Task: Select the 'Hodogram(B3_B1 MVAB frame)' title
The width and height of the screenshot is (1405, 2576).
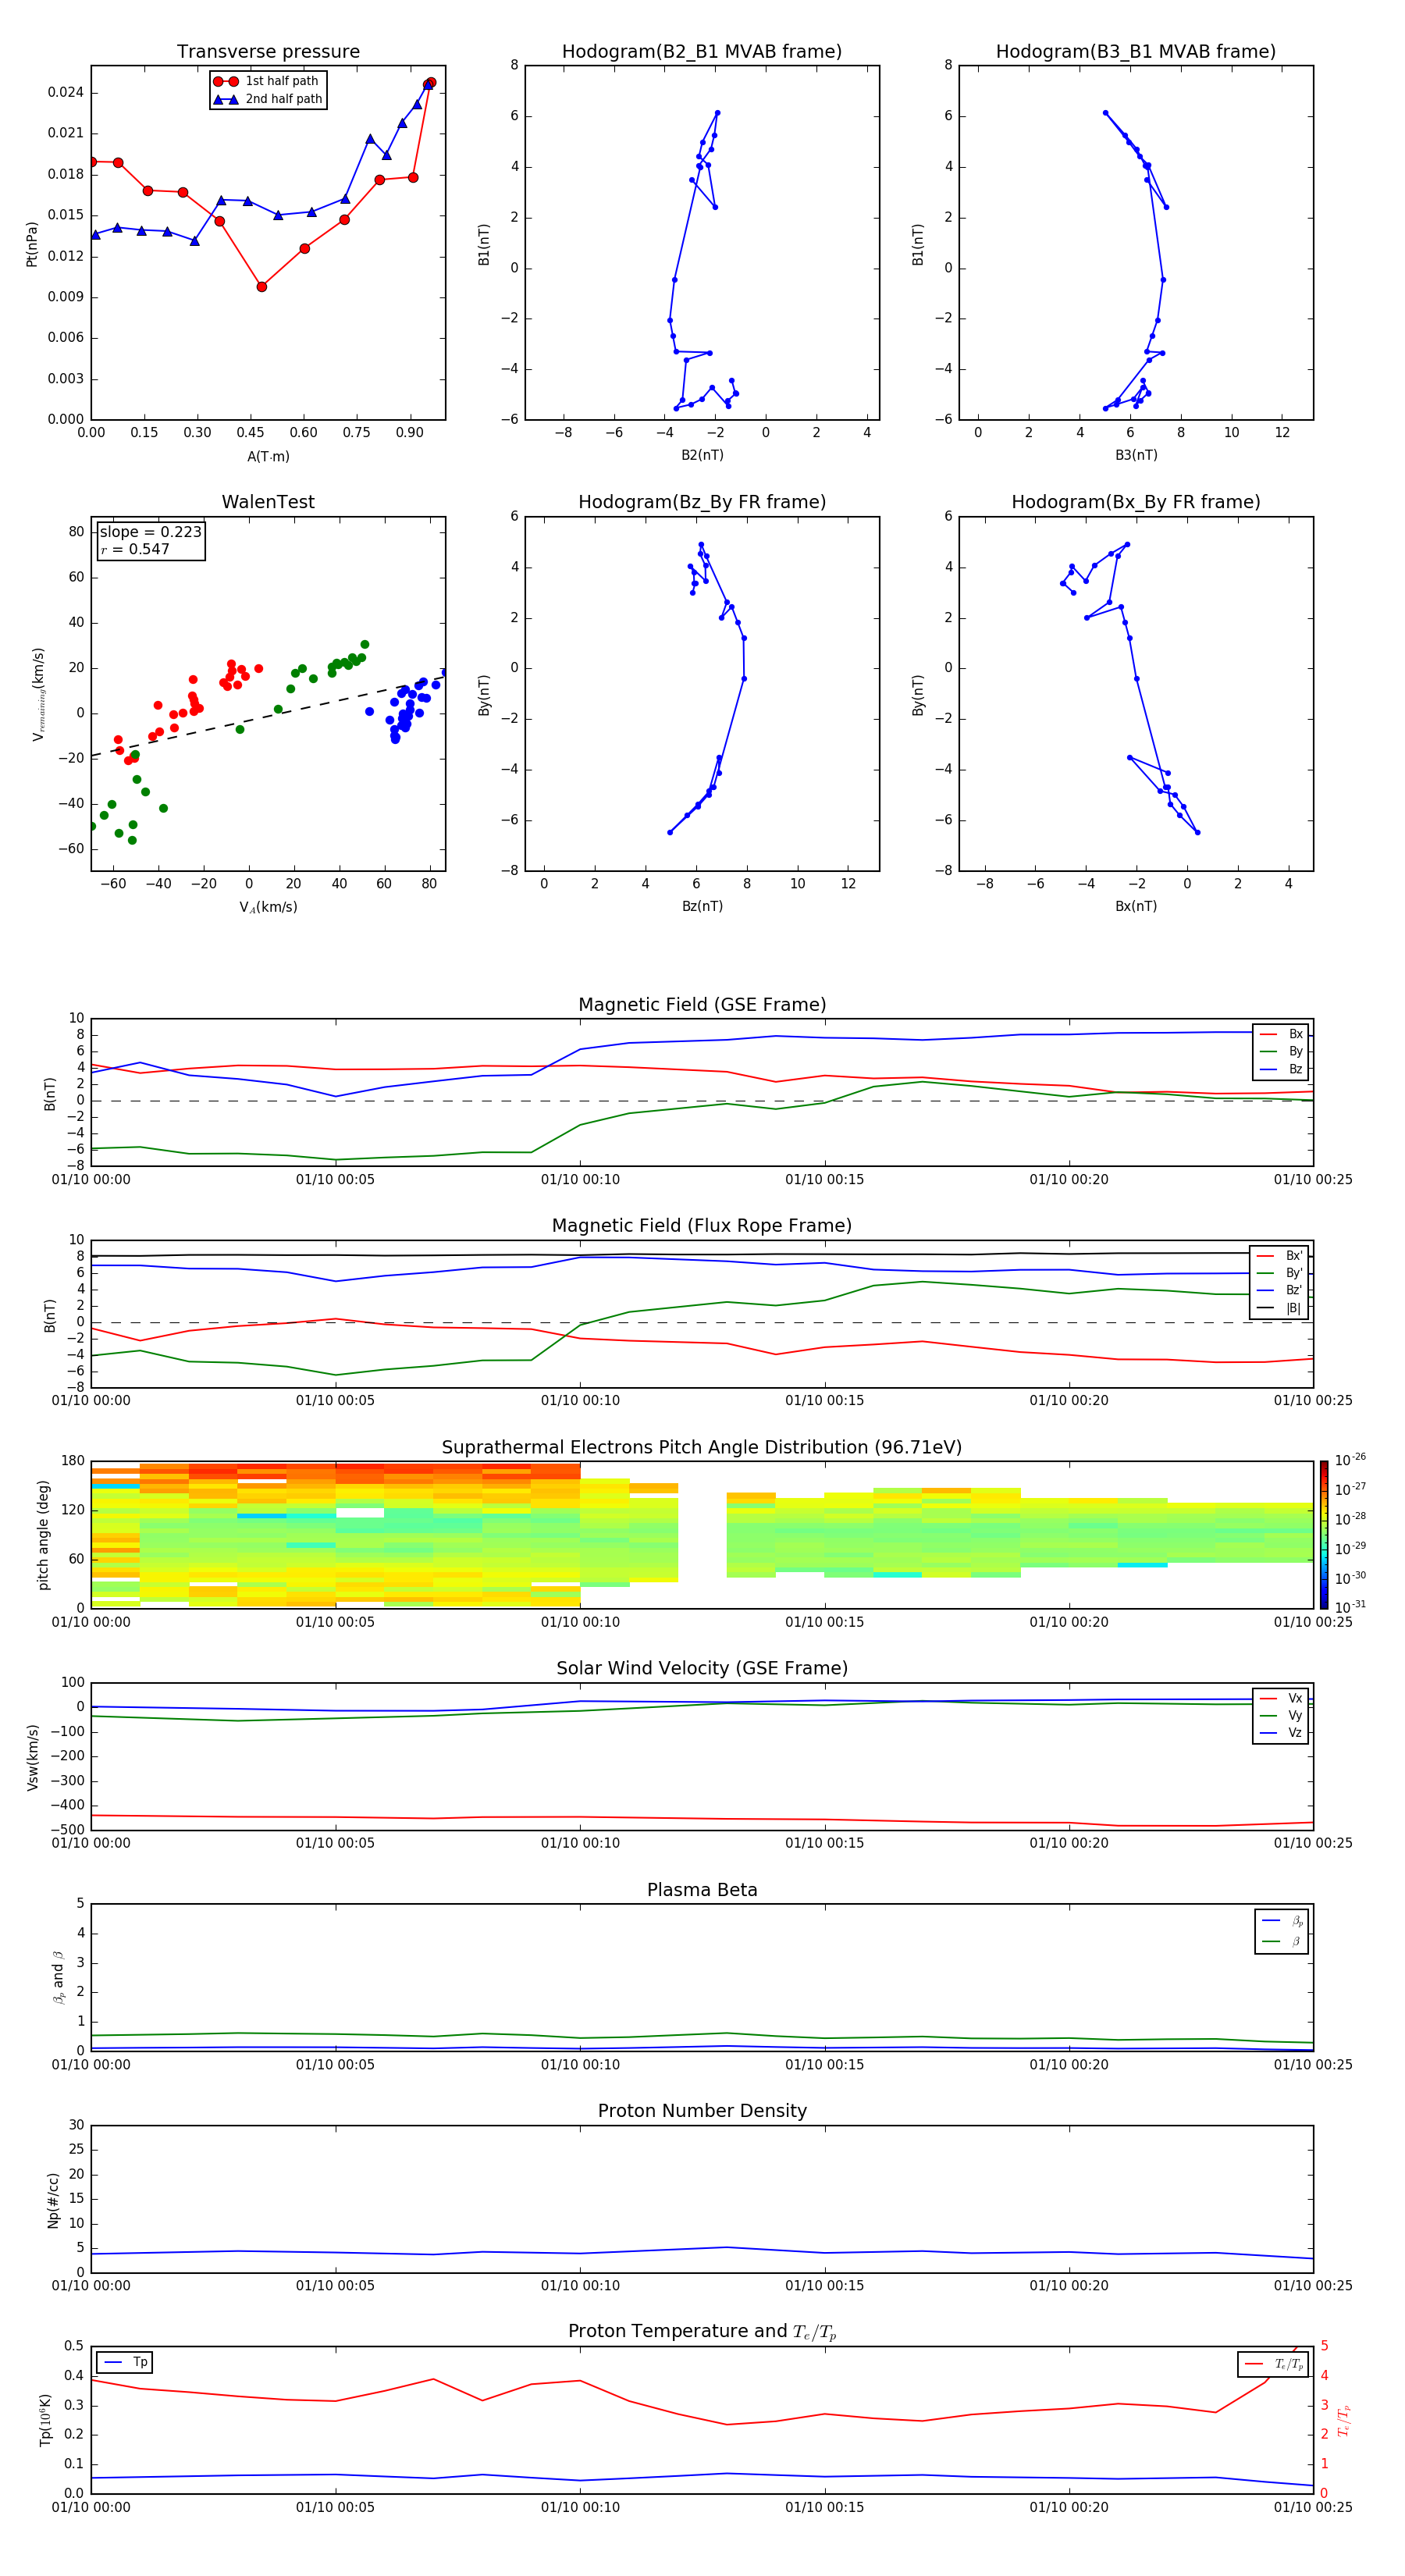Action: click(x=1136, y=52)
